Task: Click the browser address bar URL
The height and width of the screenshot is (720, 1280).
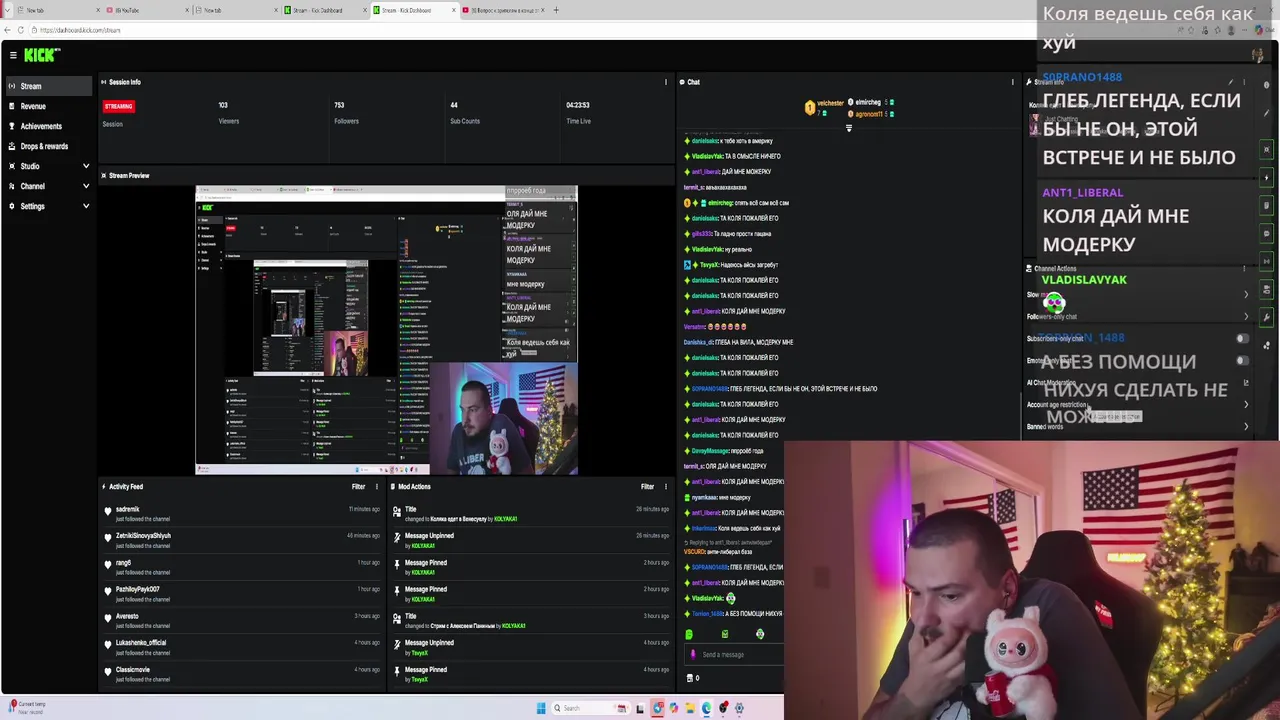Action: coord(80,30)
